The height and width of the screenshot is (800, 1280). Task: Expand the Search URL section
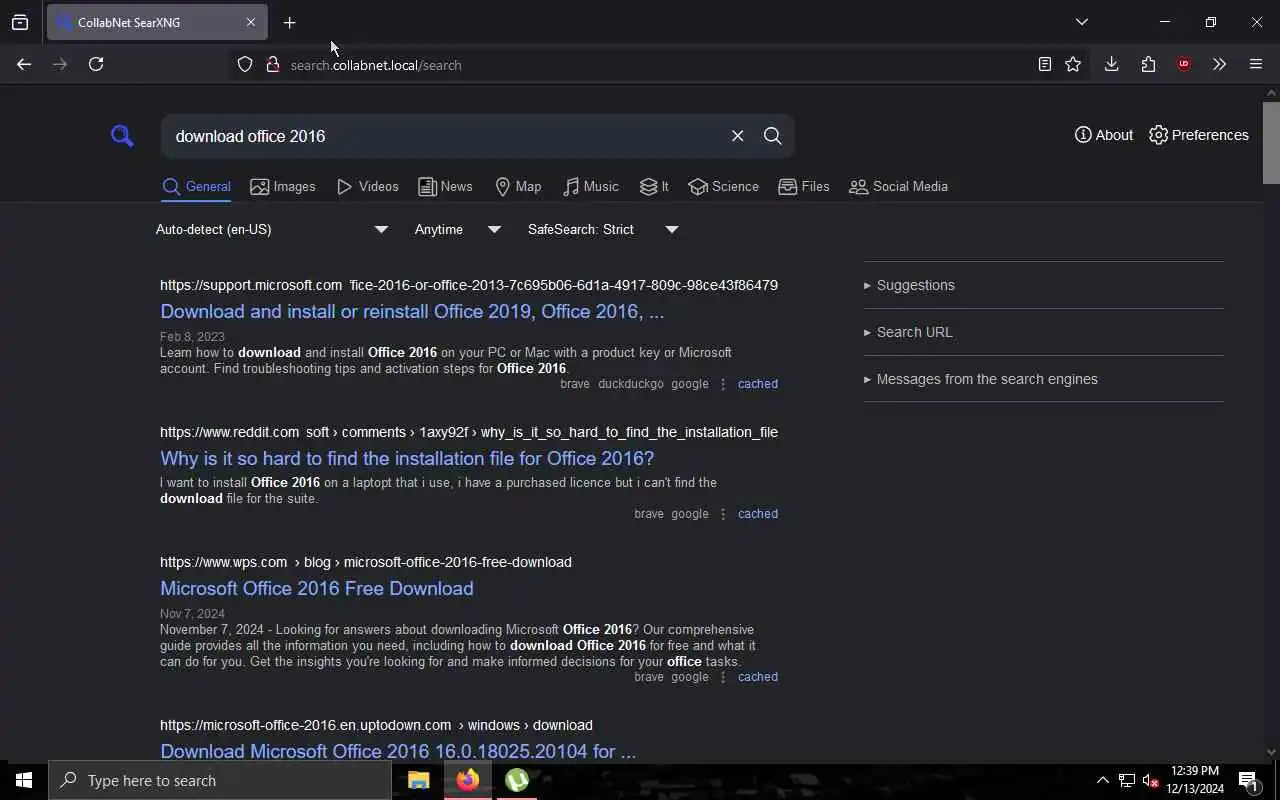click(x=1043, y=332)
